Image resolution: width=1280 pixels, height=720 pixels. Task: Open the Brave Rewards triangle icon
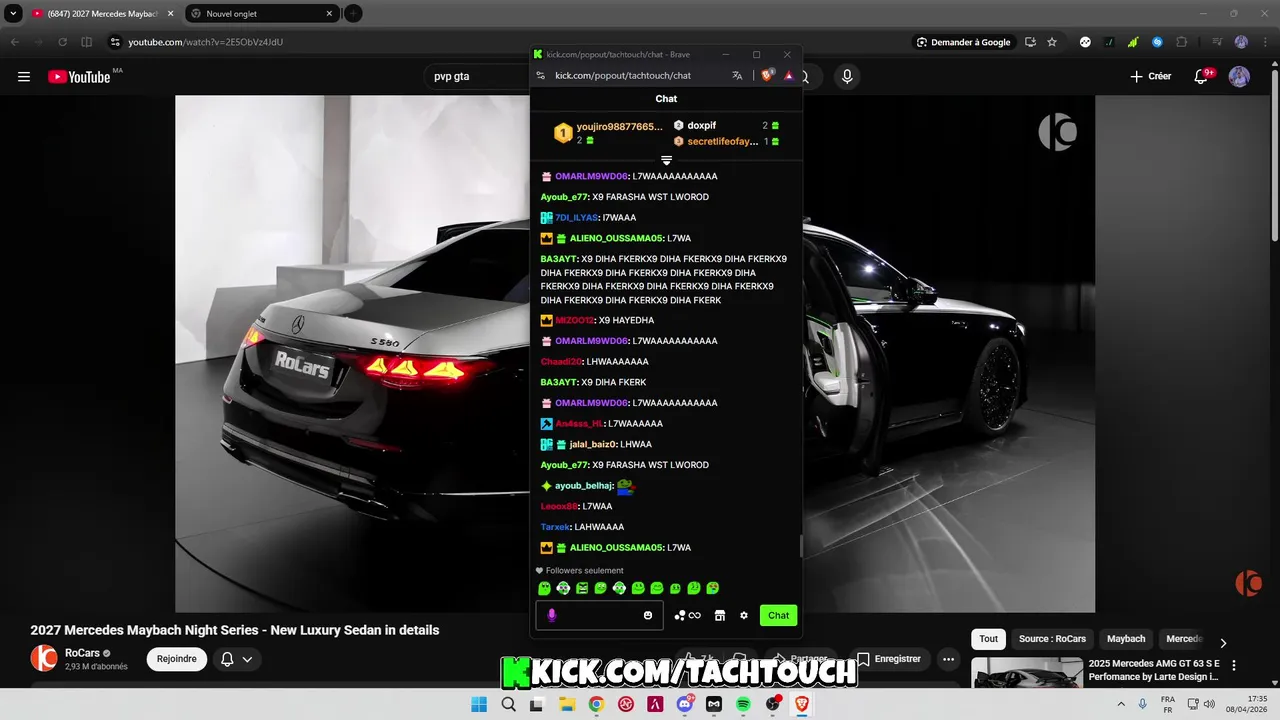(x=789, y=75)
